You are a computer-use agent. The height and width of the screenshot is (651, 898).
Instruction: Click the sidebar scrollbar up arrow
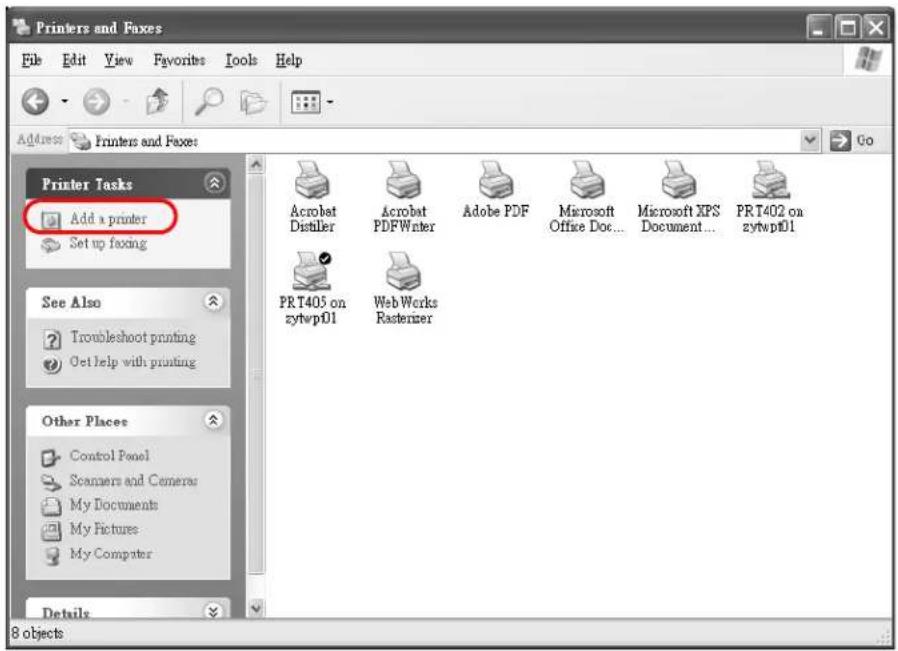coord(256,165)
